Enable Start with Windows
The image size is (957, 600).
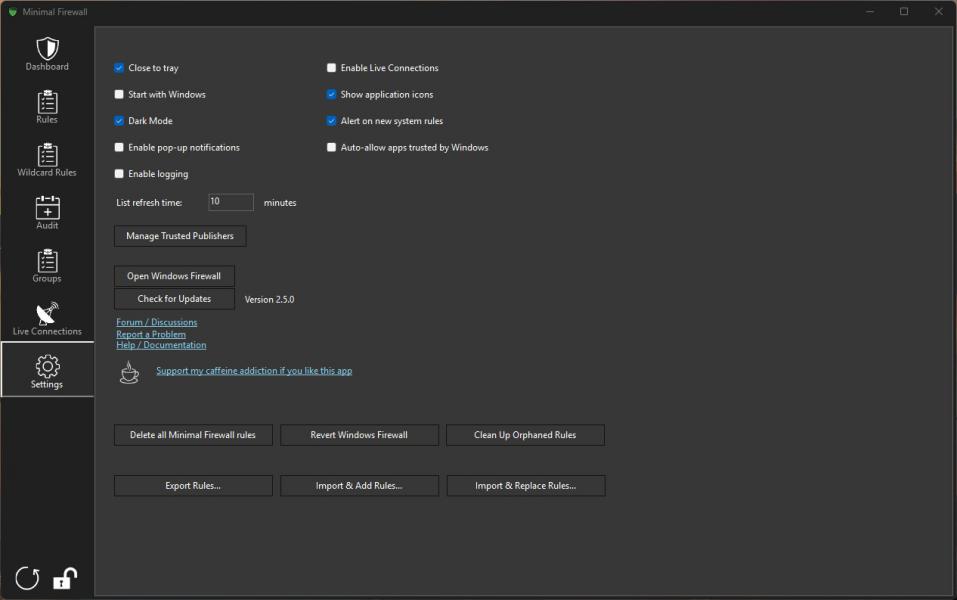pyautogui.click(x=119, y=95)
